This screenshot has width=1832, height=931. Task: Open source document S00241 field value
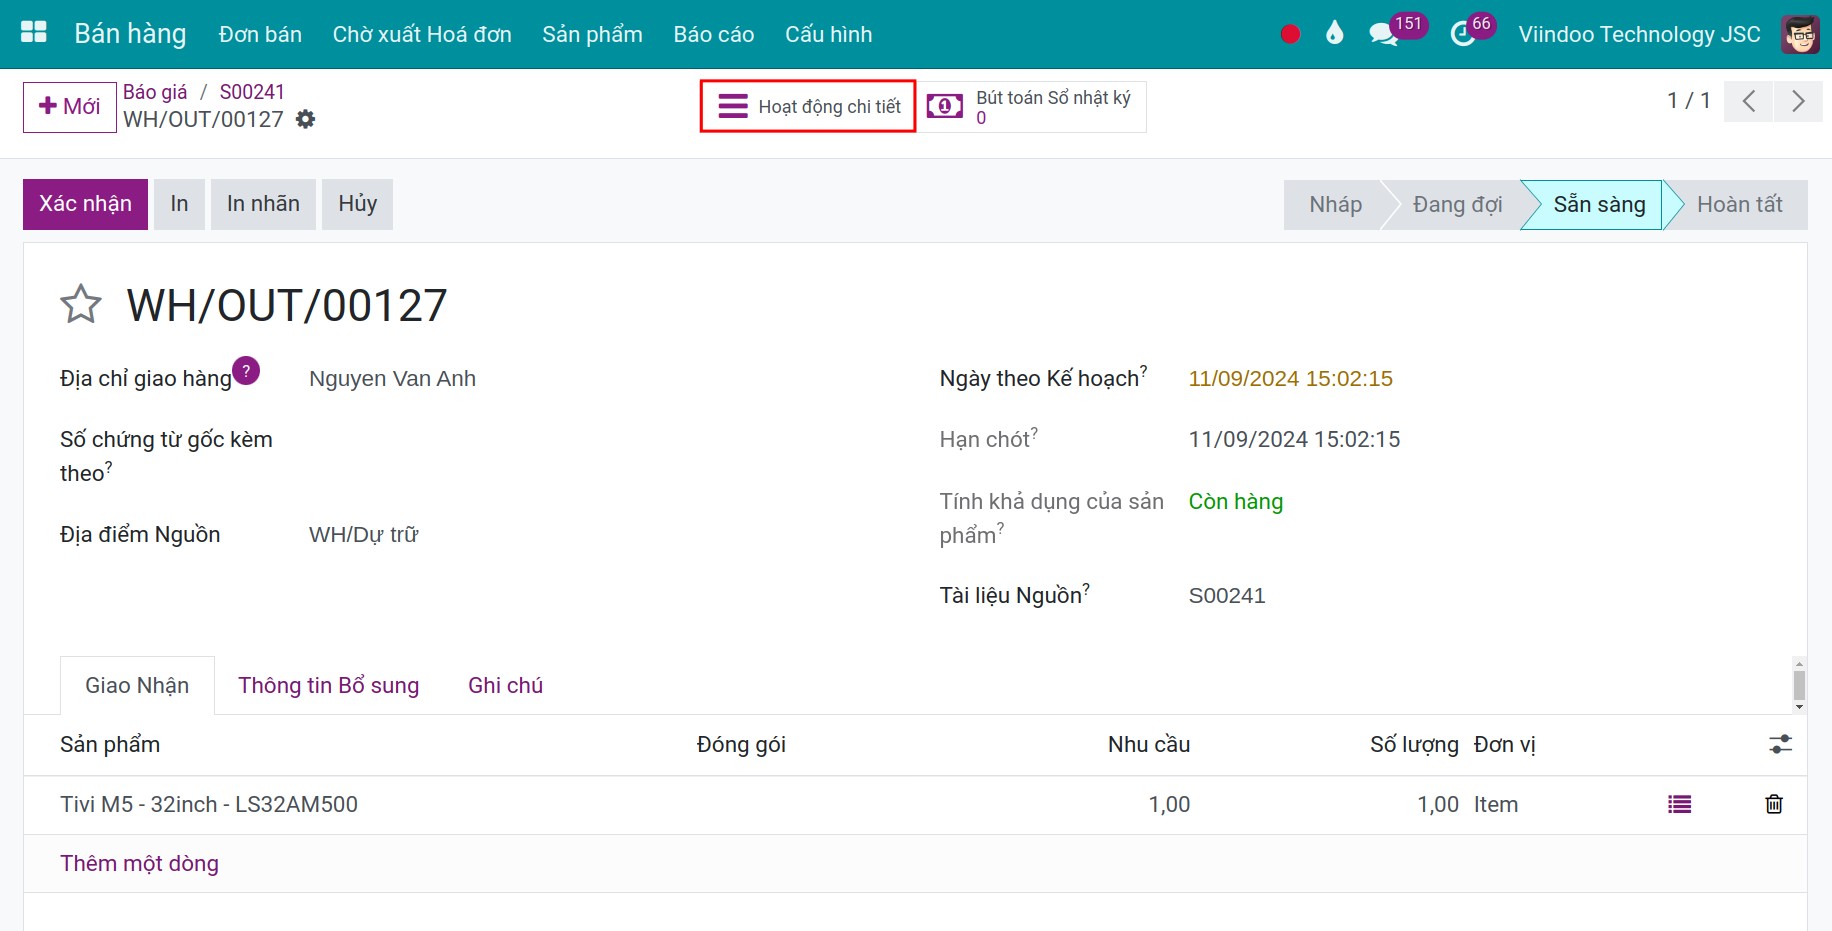(x=1227, y=596)
